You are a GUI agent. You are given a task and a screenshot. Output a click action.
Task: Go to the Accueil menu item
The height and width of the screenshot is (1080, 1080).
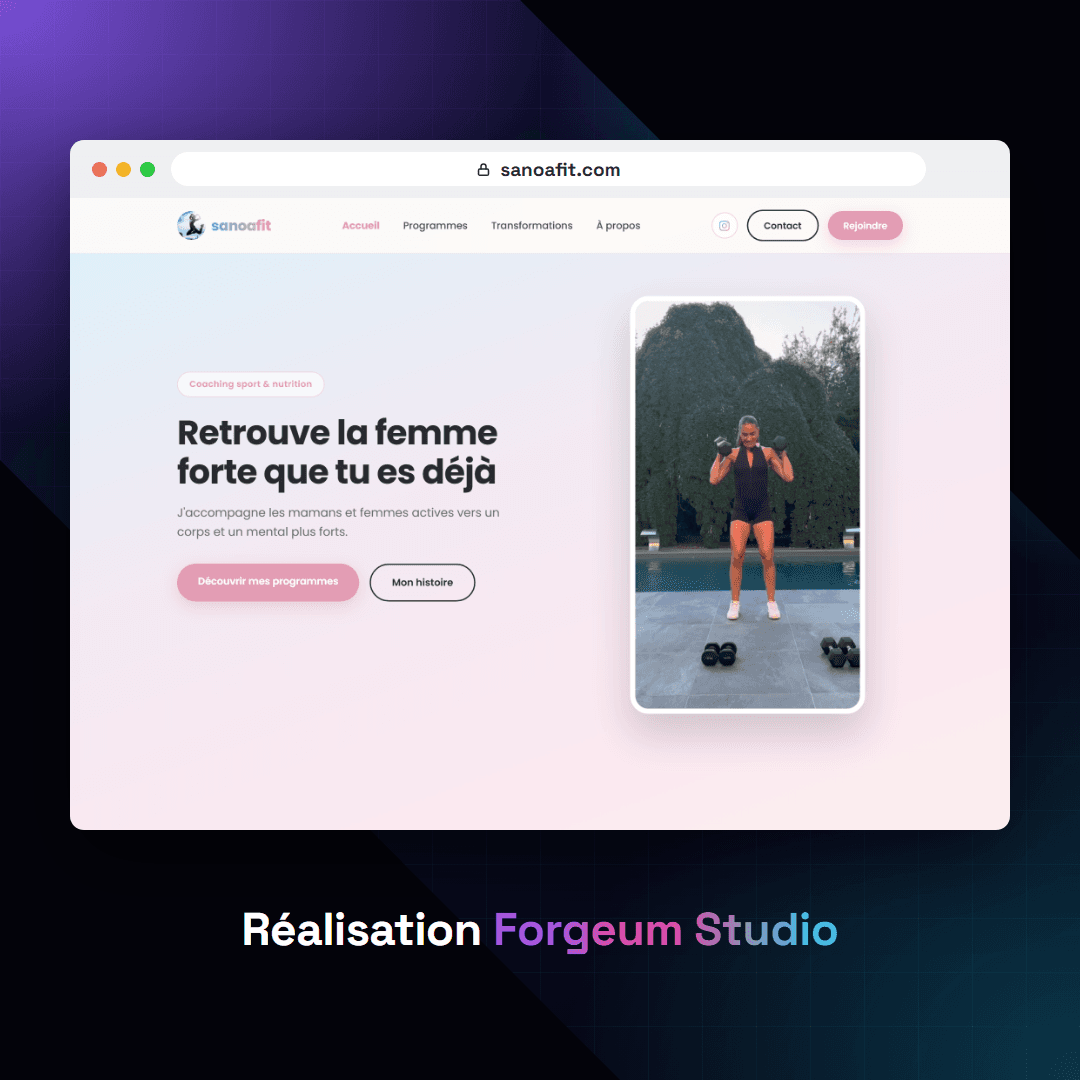click(360, 225)
